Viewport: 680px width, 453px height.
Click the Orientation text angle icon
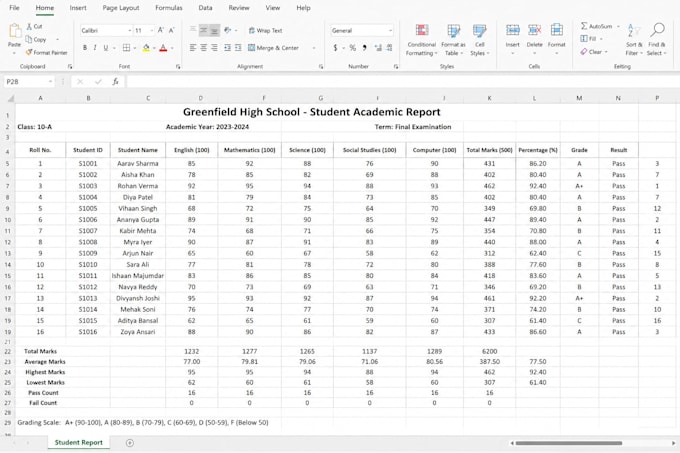tap(228, 30)
